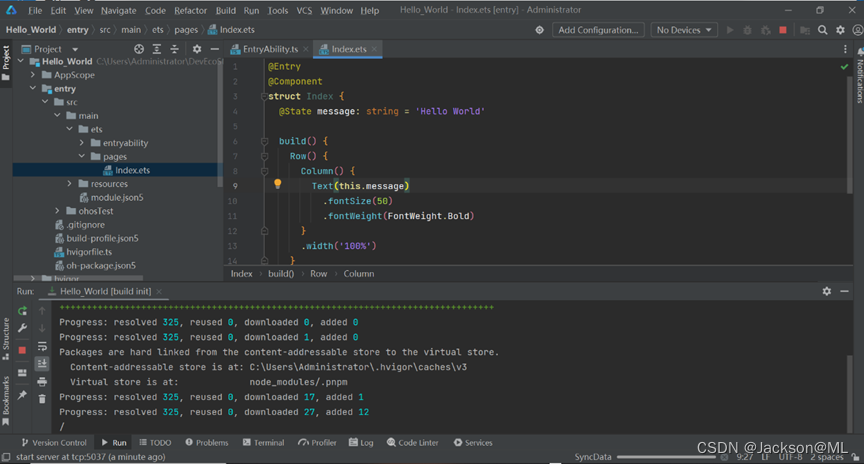Click the lightbulb intention icon in editor
The width and height of the screenshot is (864, 464).
(278, 185)
